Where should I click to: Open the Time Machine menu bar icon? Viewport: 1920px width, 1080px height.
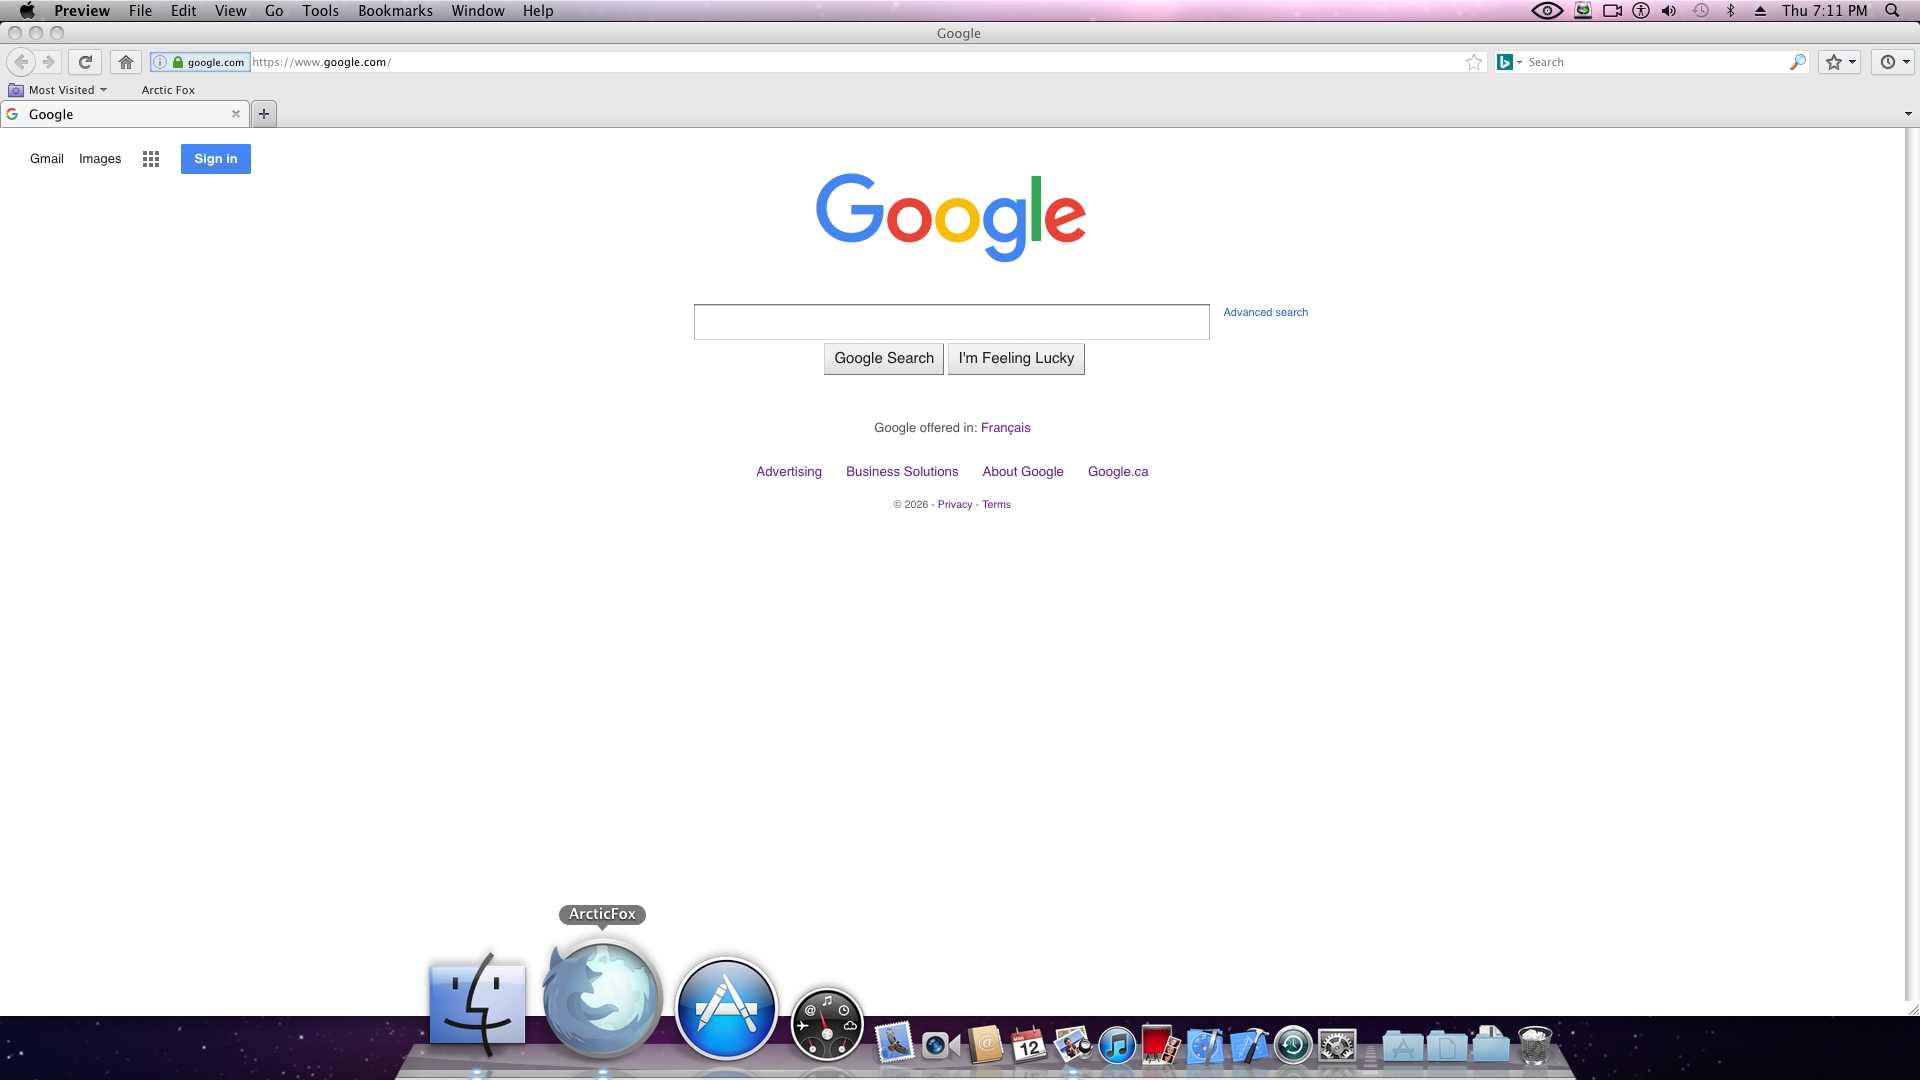1701,11
